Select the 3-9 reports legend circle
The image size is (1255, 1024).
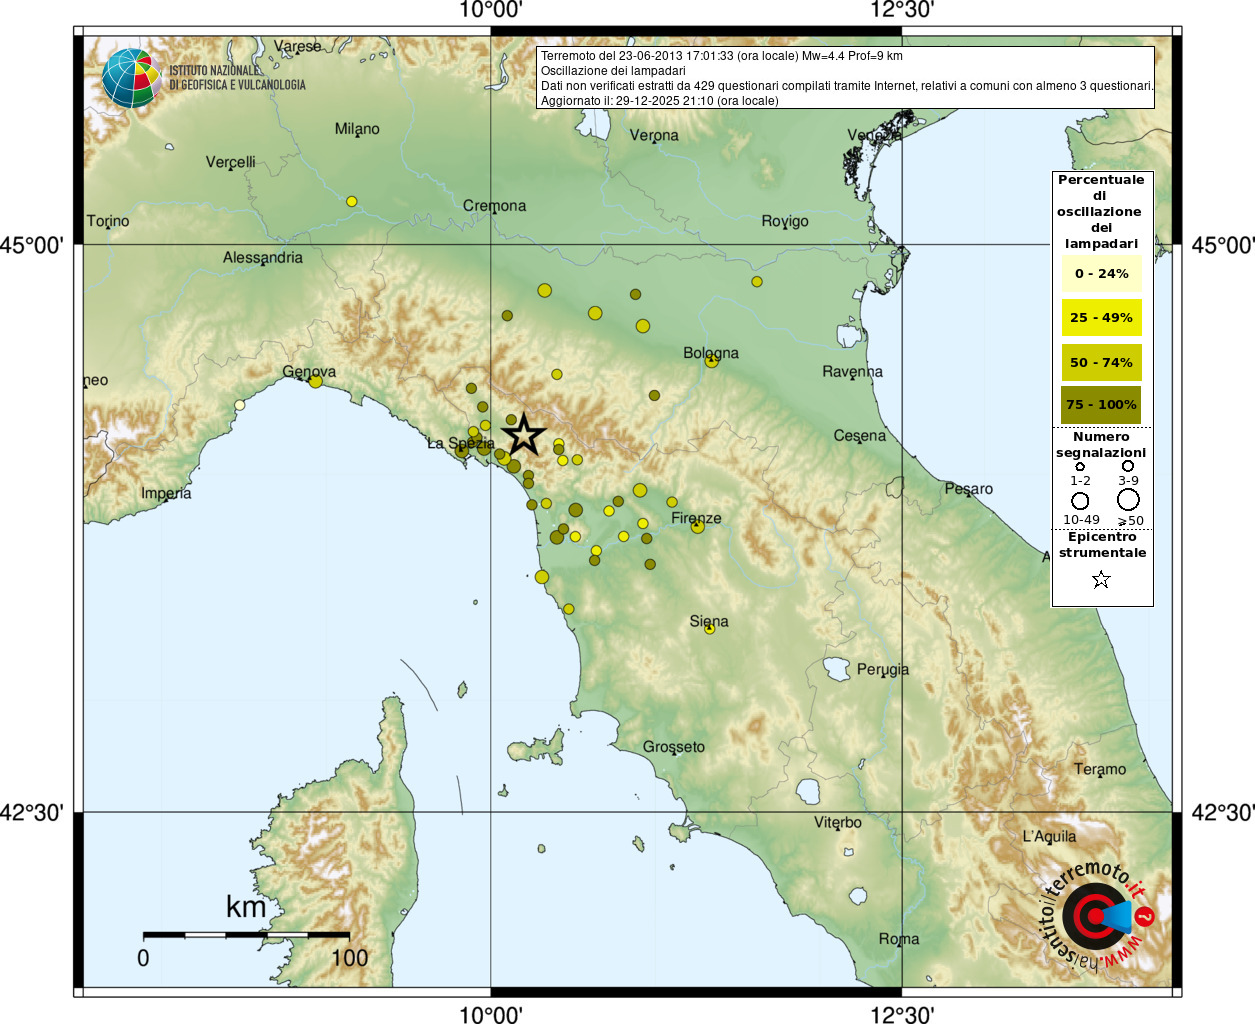coord(1128,466)
